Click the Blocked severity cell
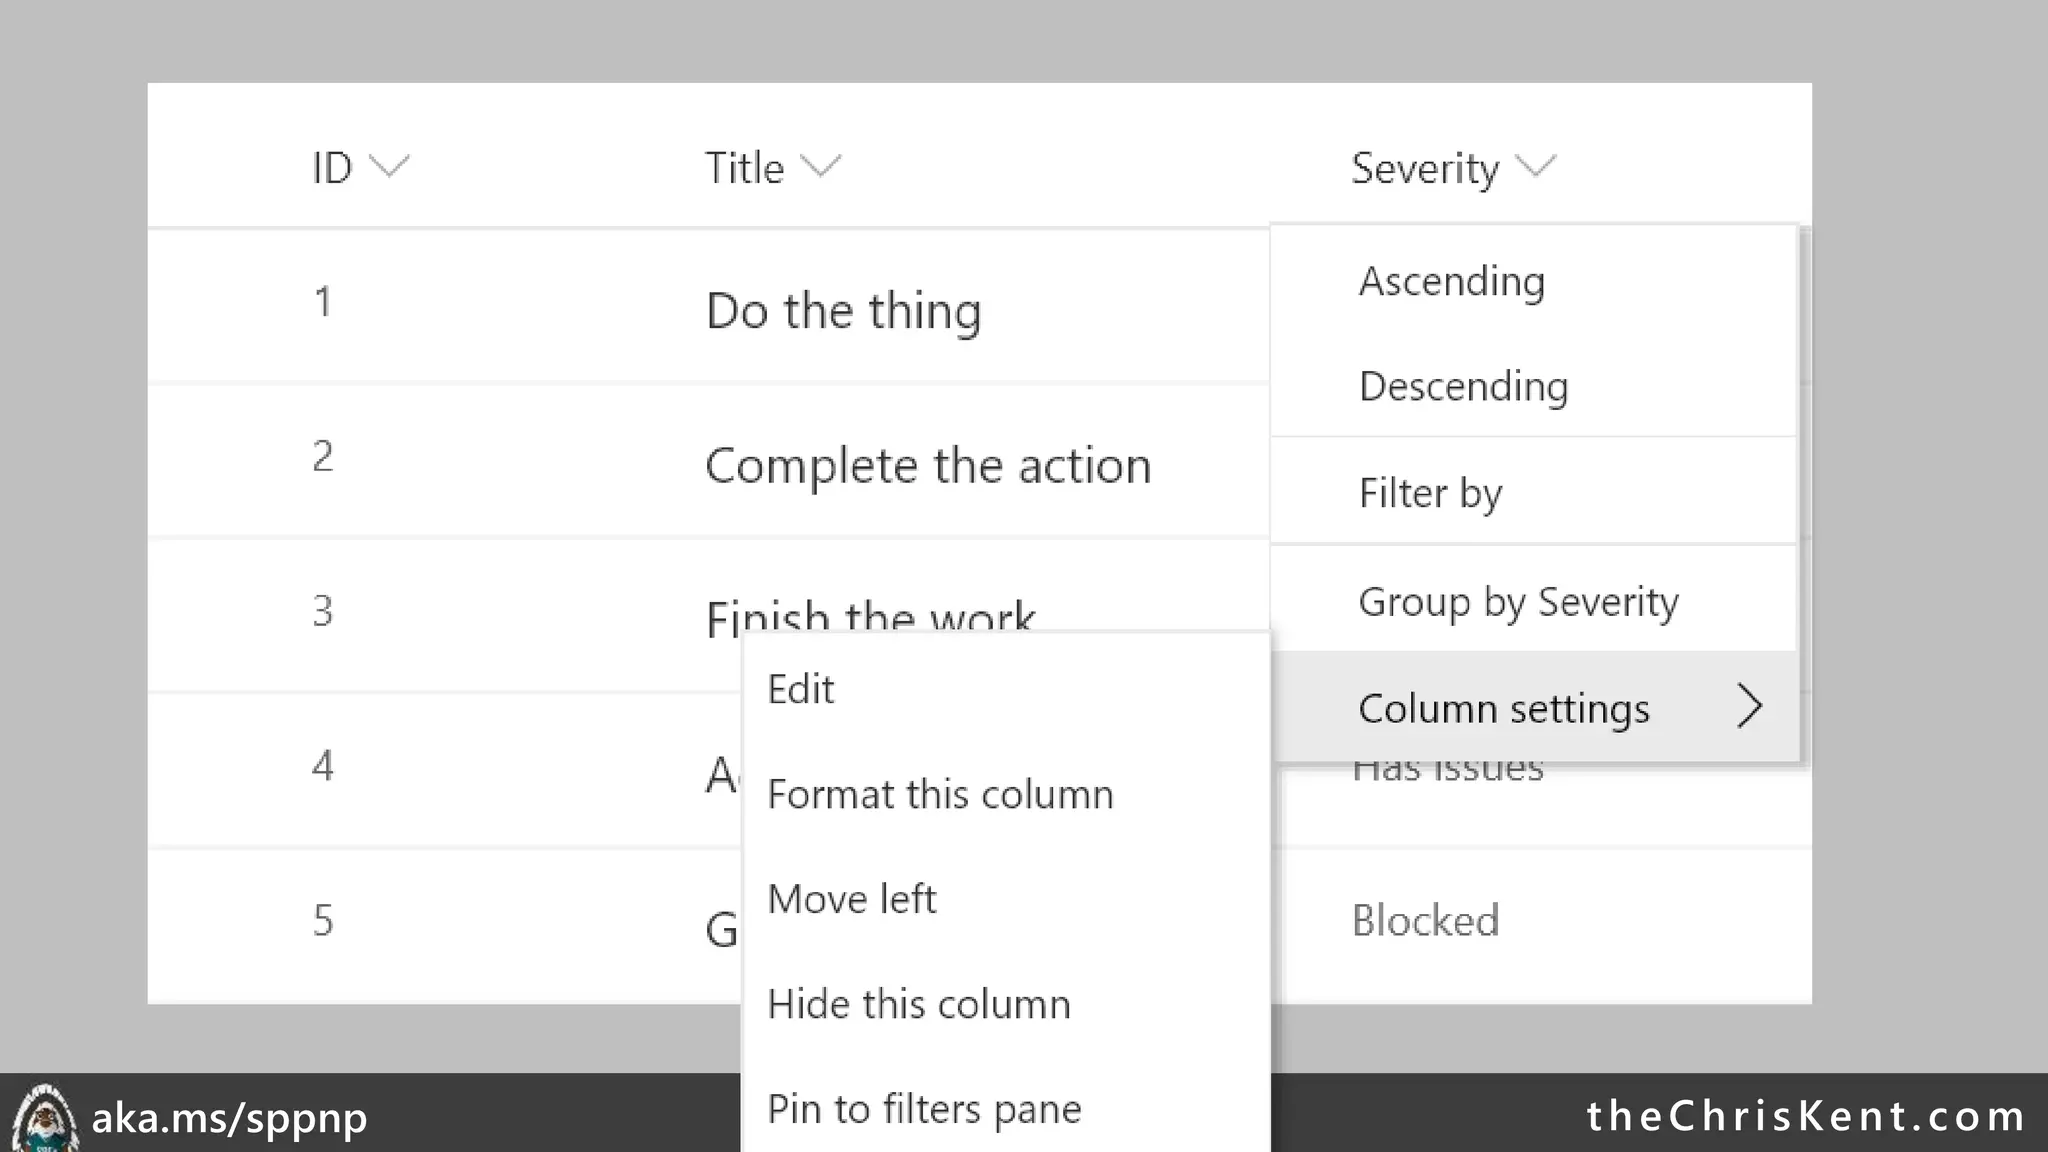2048x1152 pixels. point(1425,920)
